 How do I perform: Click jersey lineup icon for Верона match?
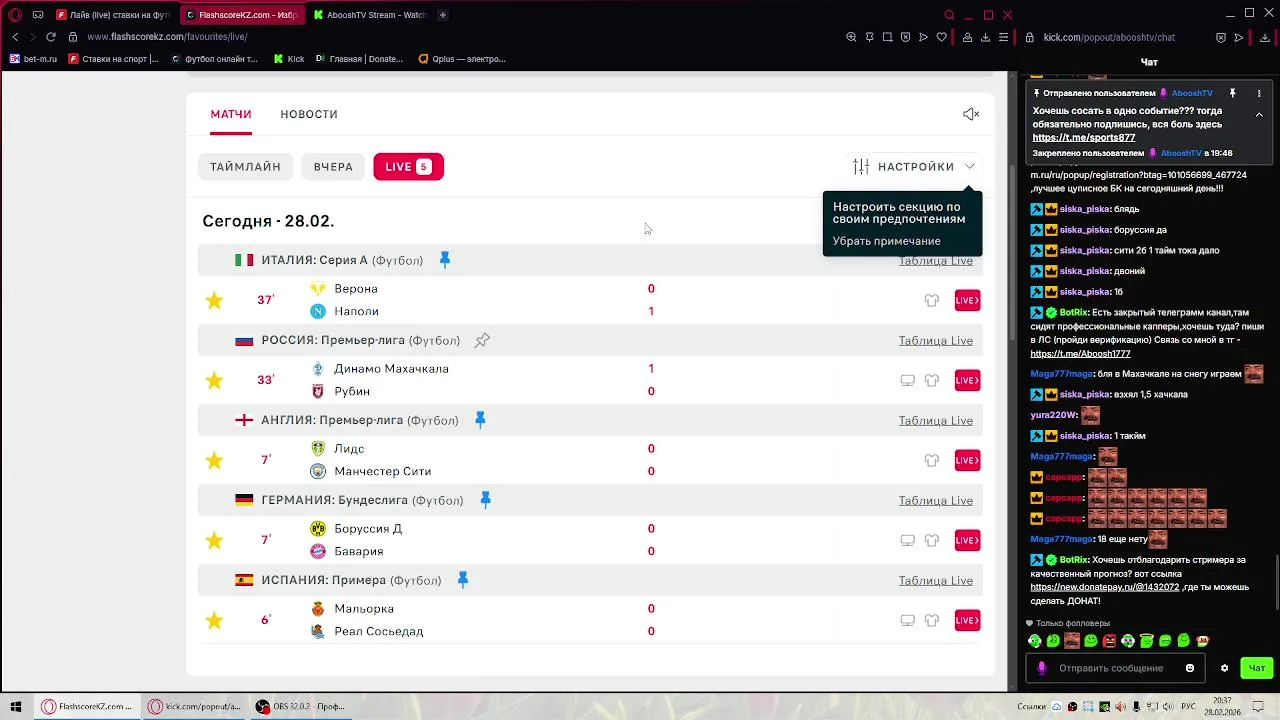(932, 300)
